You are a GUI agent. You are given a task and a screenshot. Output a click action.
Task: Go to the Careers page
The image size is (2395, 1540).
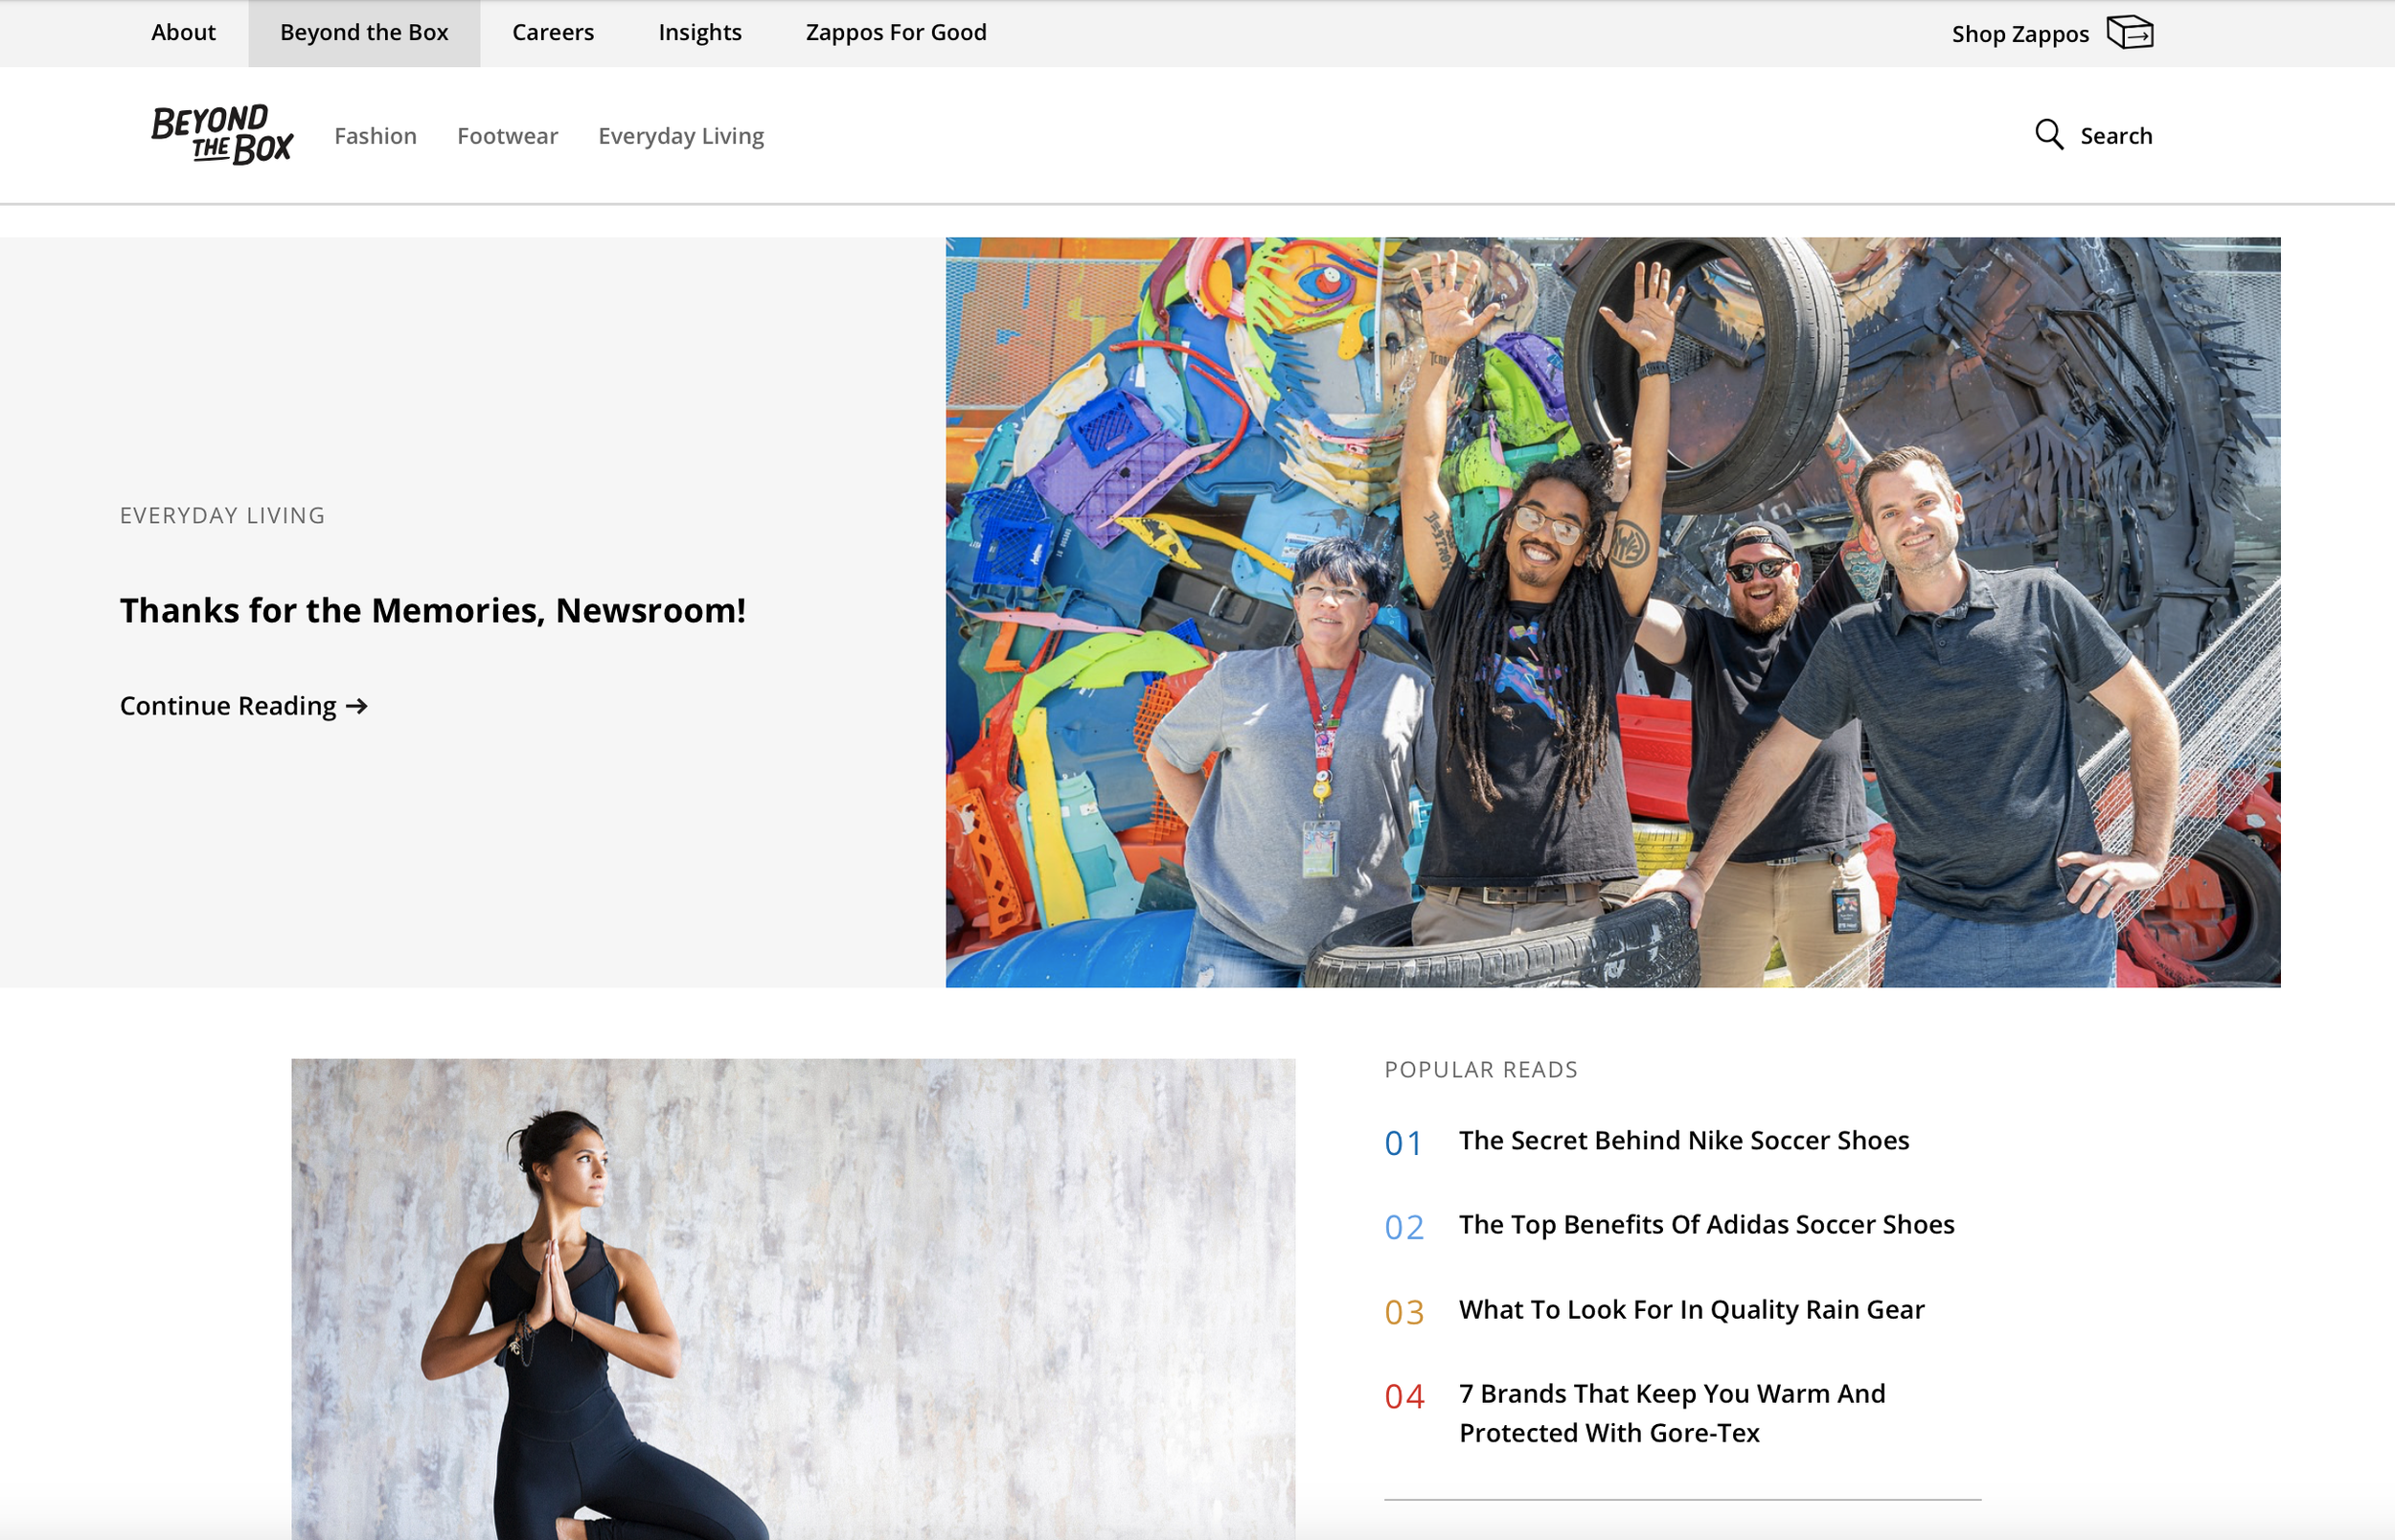(552, 33)
